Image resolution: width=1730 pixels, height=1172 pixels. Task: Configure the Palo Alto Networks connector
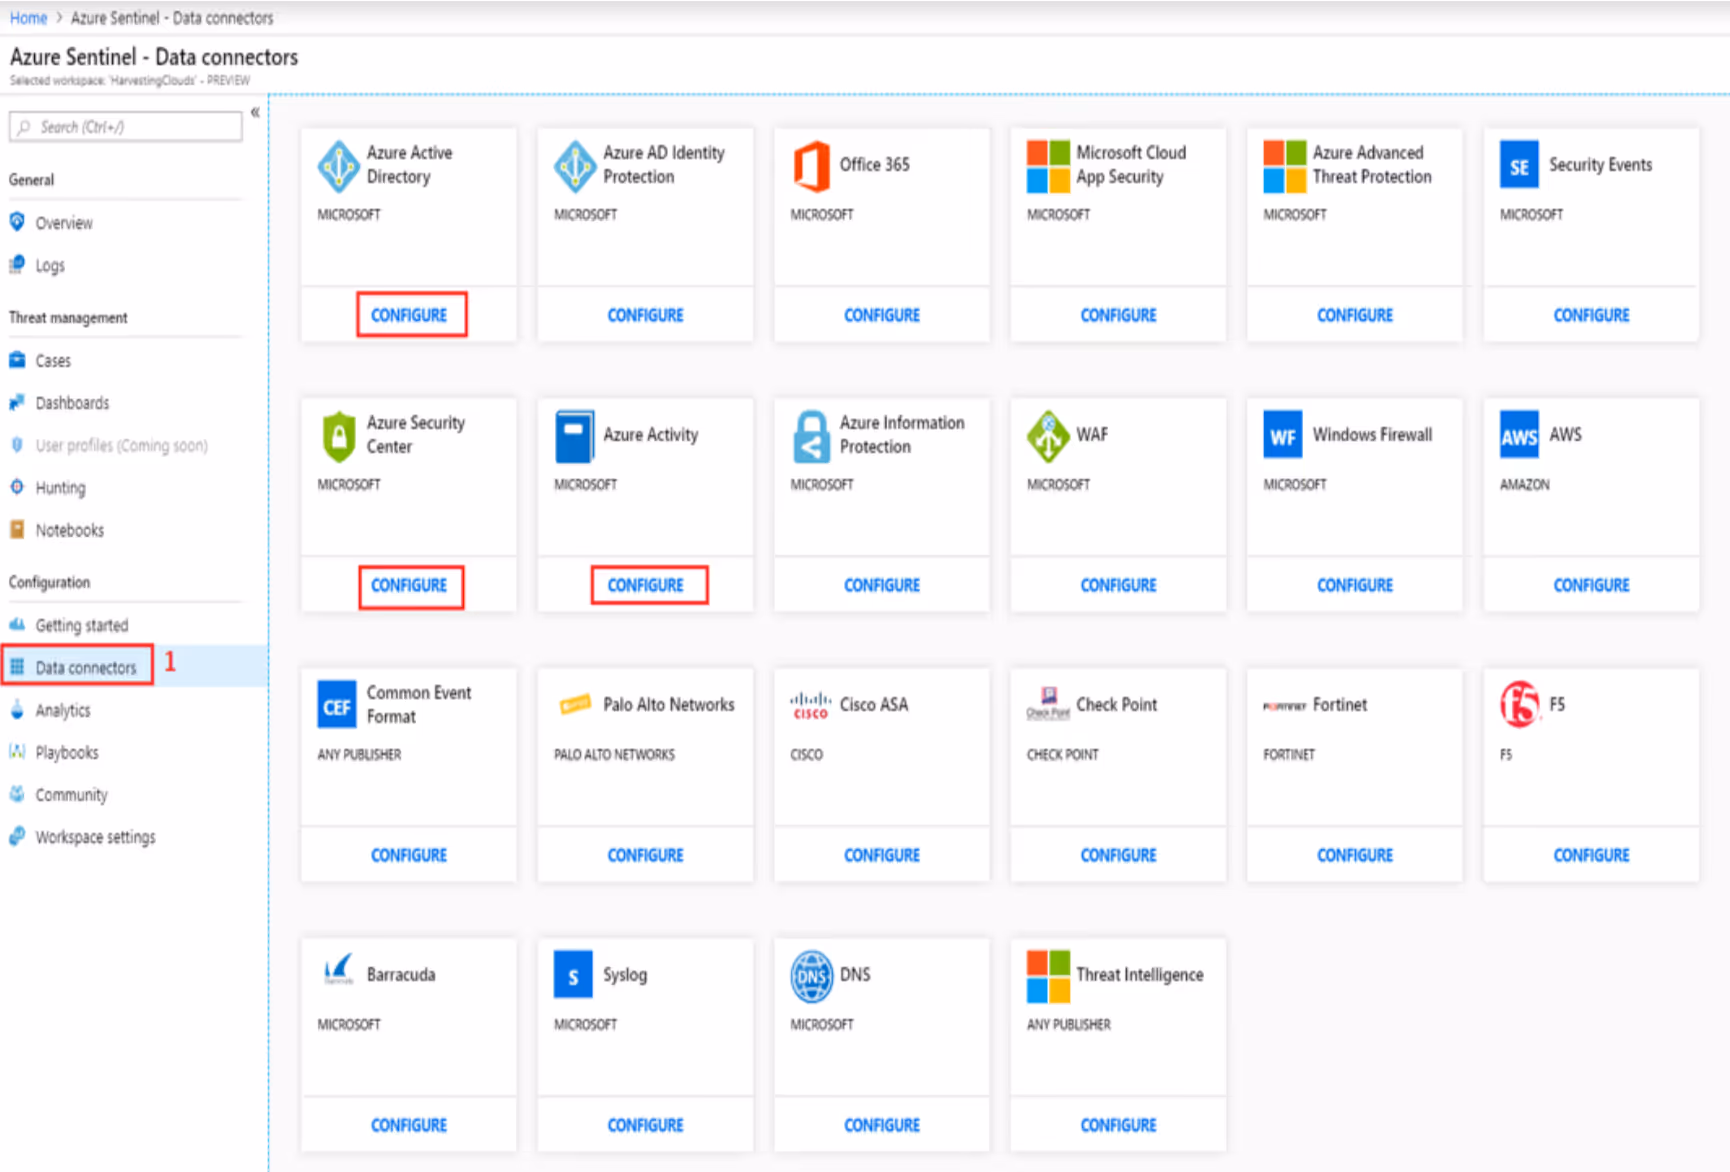(646, 855)
